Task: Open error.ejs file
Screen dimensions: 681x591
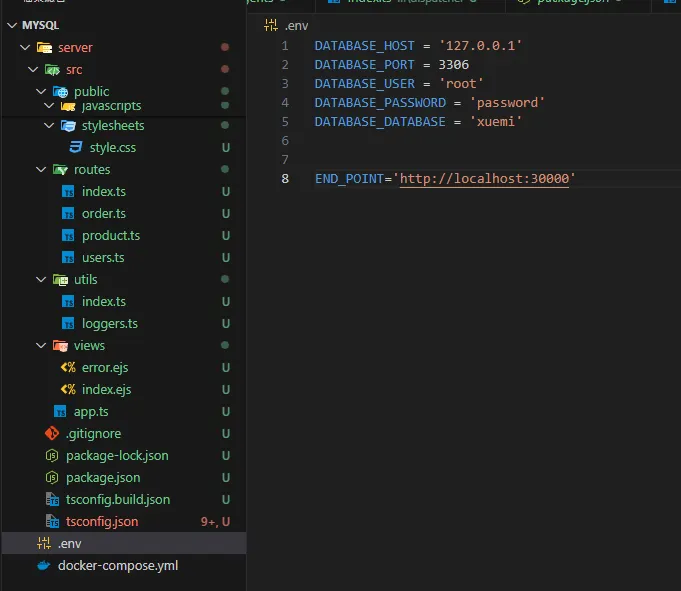Action: 105,368
